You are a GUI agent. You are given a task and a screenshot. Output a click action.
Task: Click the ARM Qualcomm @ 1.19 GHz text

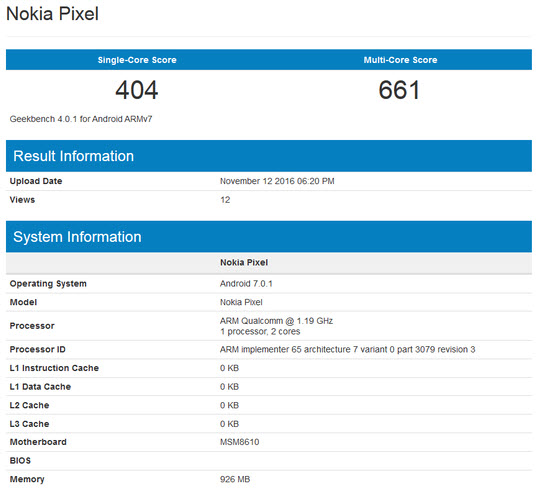[x=276, y=321]
